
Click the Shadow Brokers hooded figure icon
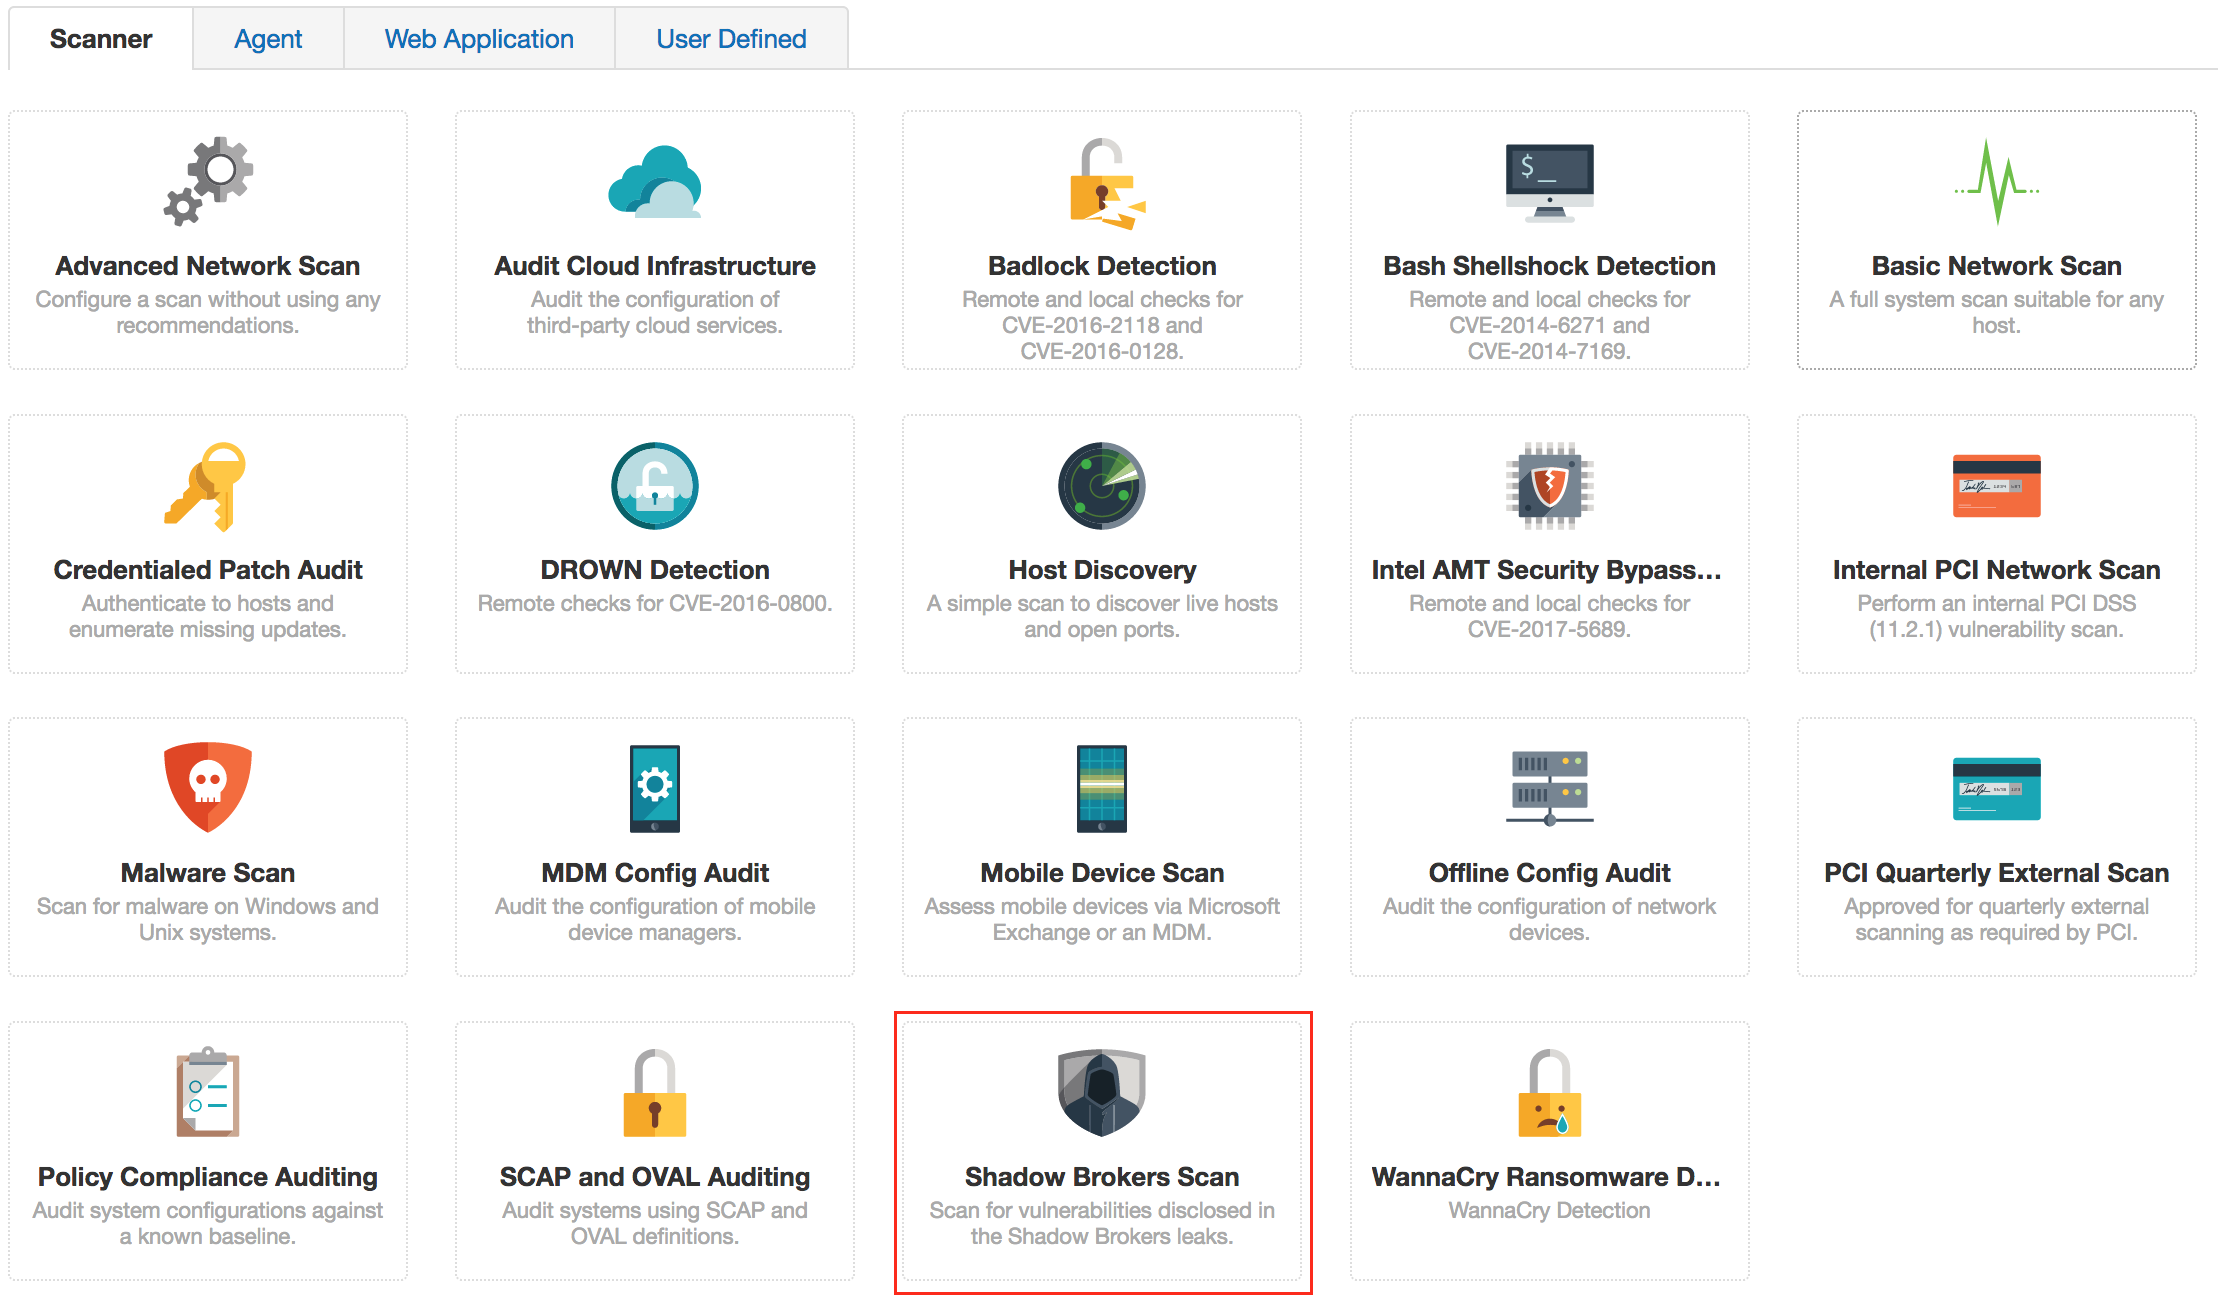(1102, 1092)
